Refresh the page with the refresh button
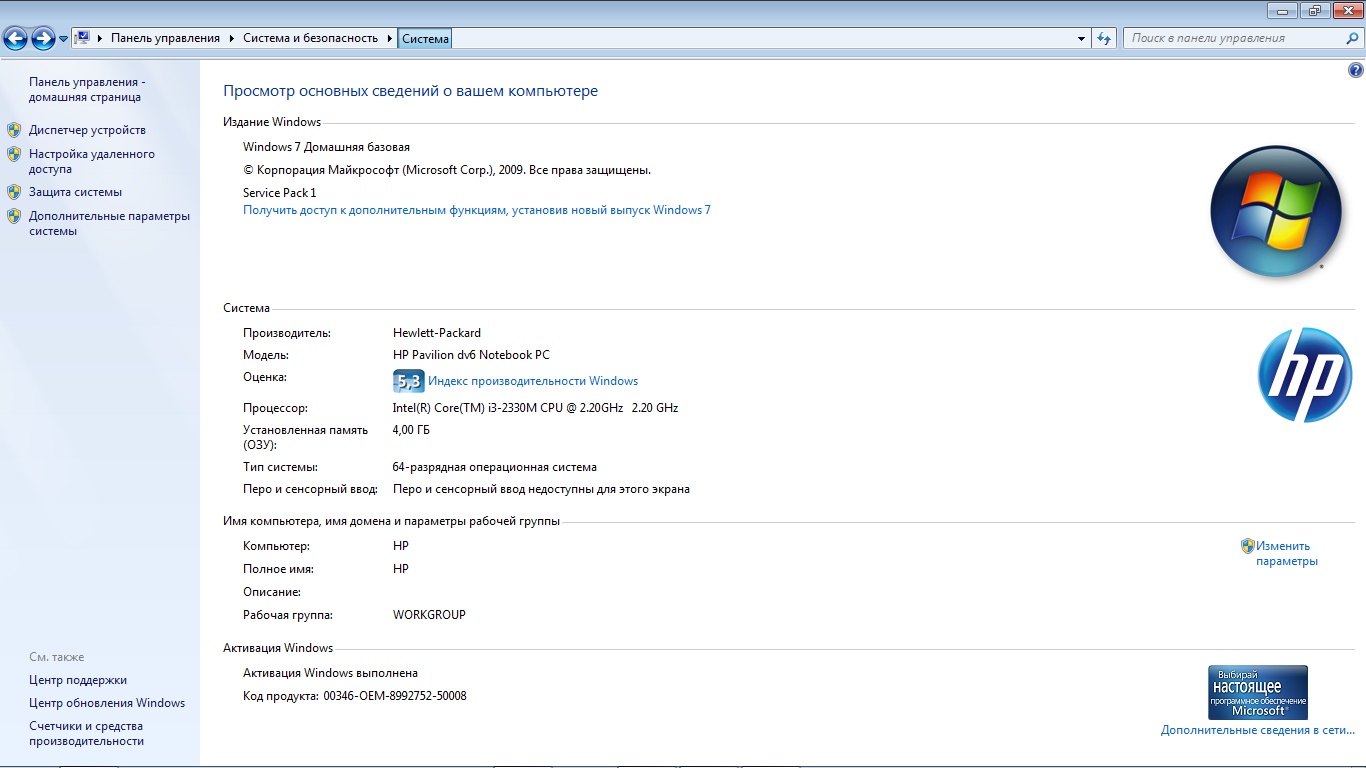1366x768 pixels. pyautogui.click(x=1104, y=38)
